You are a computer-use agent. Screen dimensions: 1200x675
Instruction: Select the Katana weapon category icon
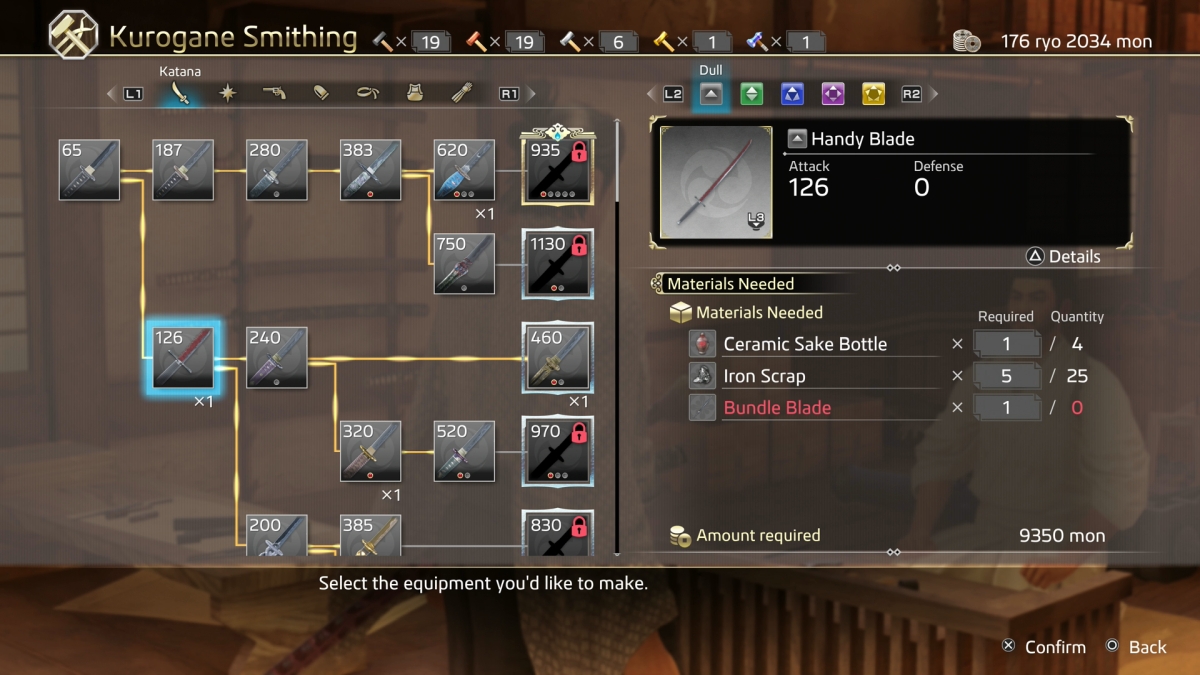[x=181, y=94]
